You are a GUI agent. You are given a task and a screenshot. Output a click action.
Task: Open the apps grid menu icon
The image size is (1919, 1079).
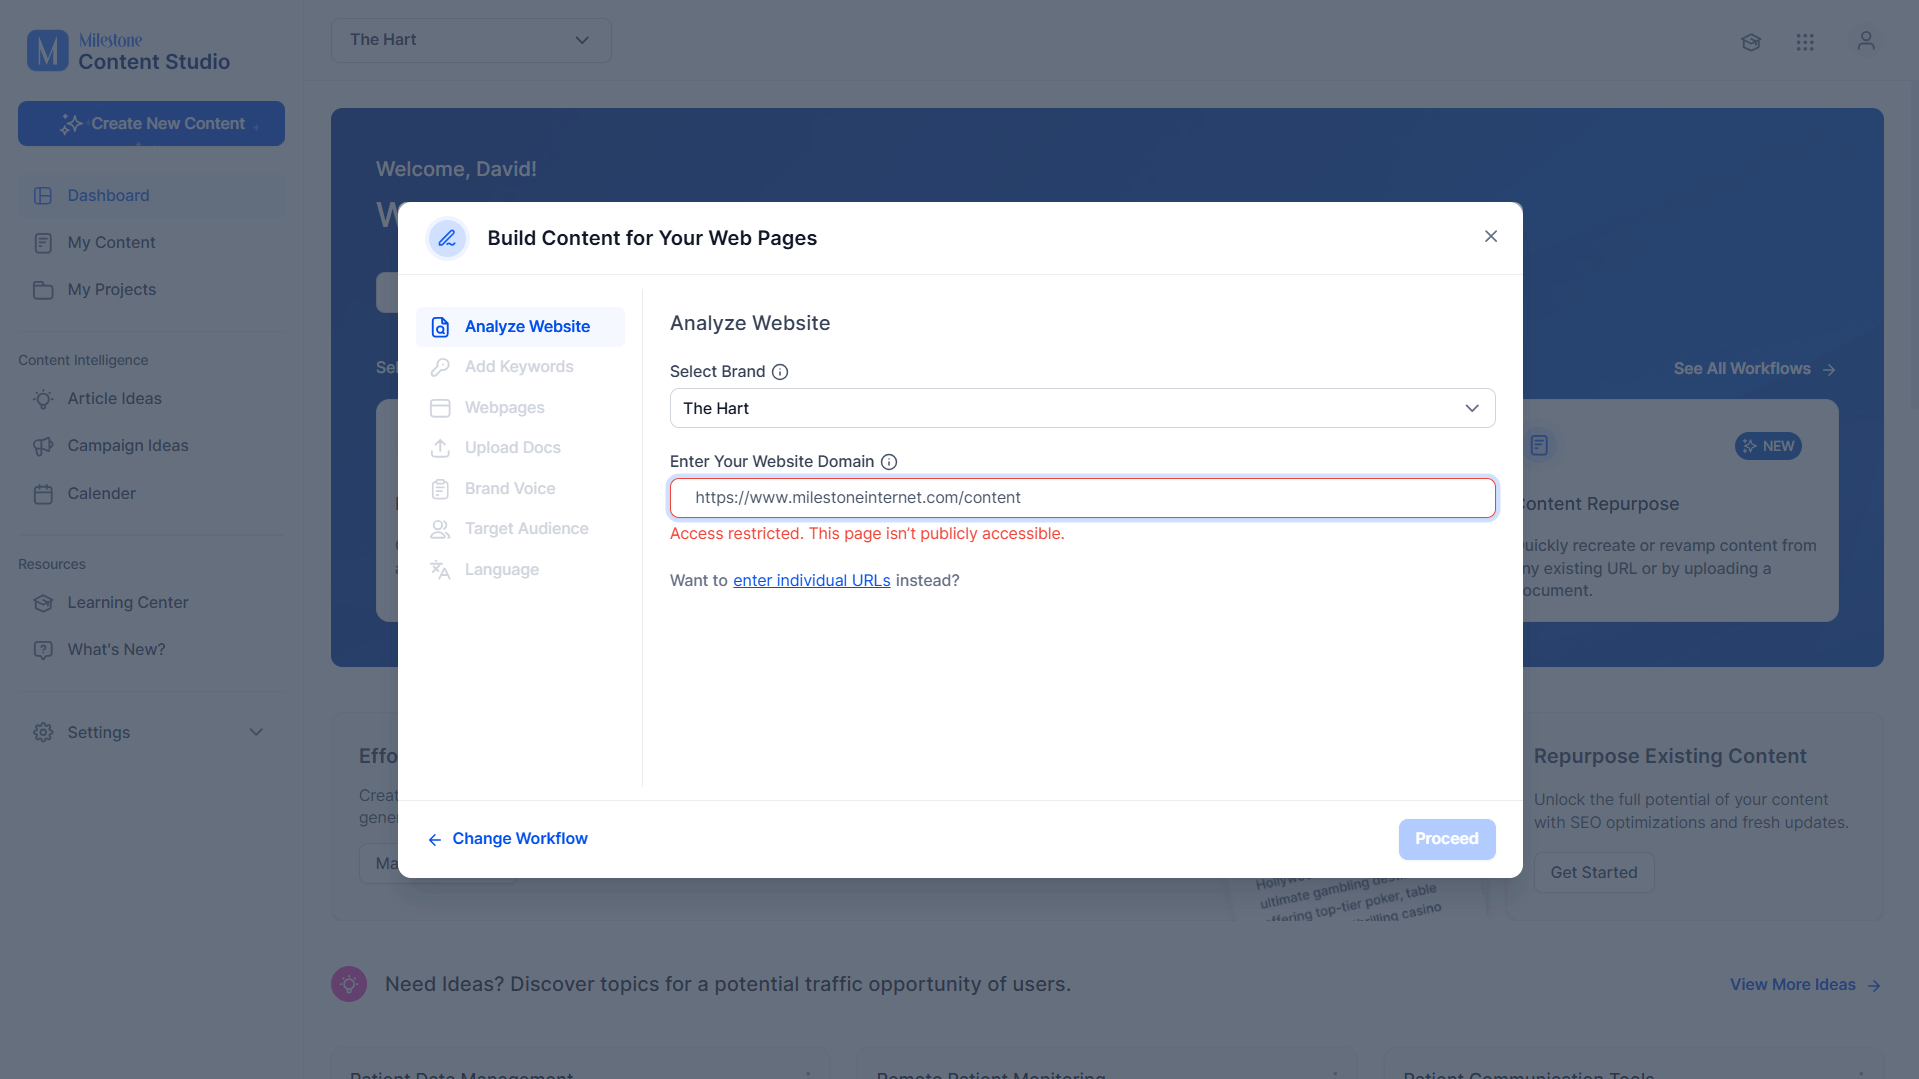(x=1805, y=42)
